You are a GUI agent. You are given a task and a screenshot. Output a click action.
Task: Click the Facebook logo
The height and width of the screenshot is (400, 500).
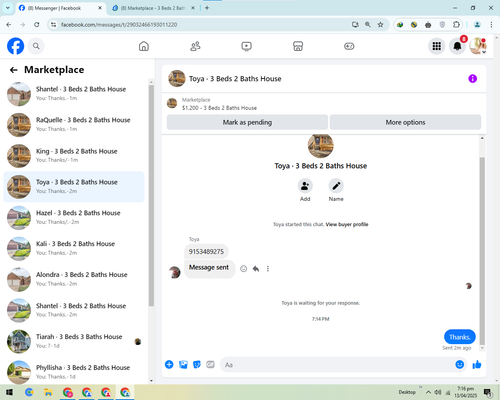[16, 46]
